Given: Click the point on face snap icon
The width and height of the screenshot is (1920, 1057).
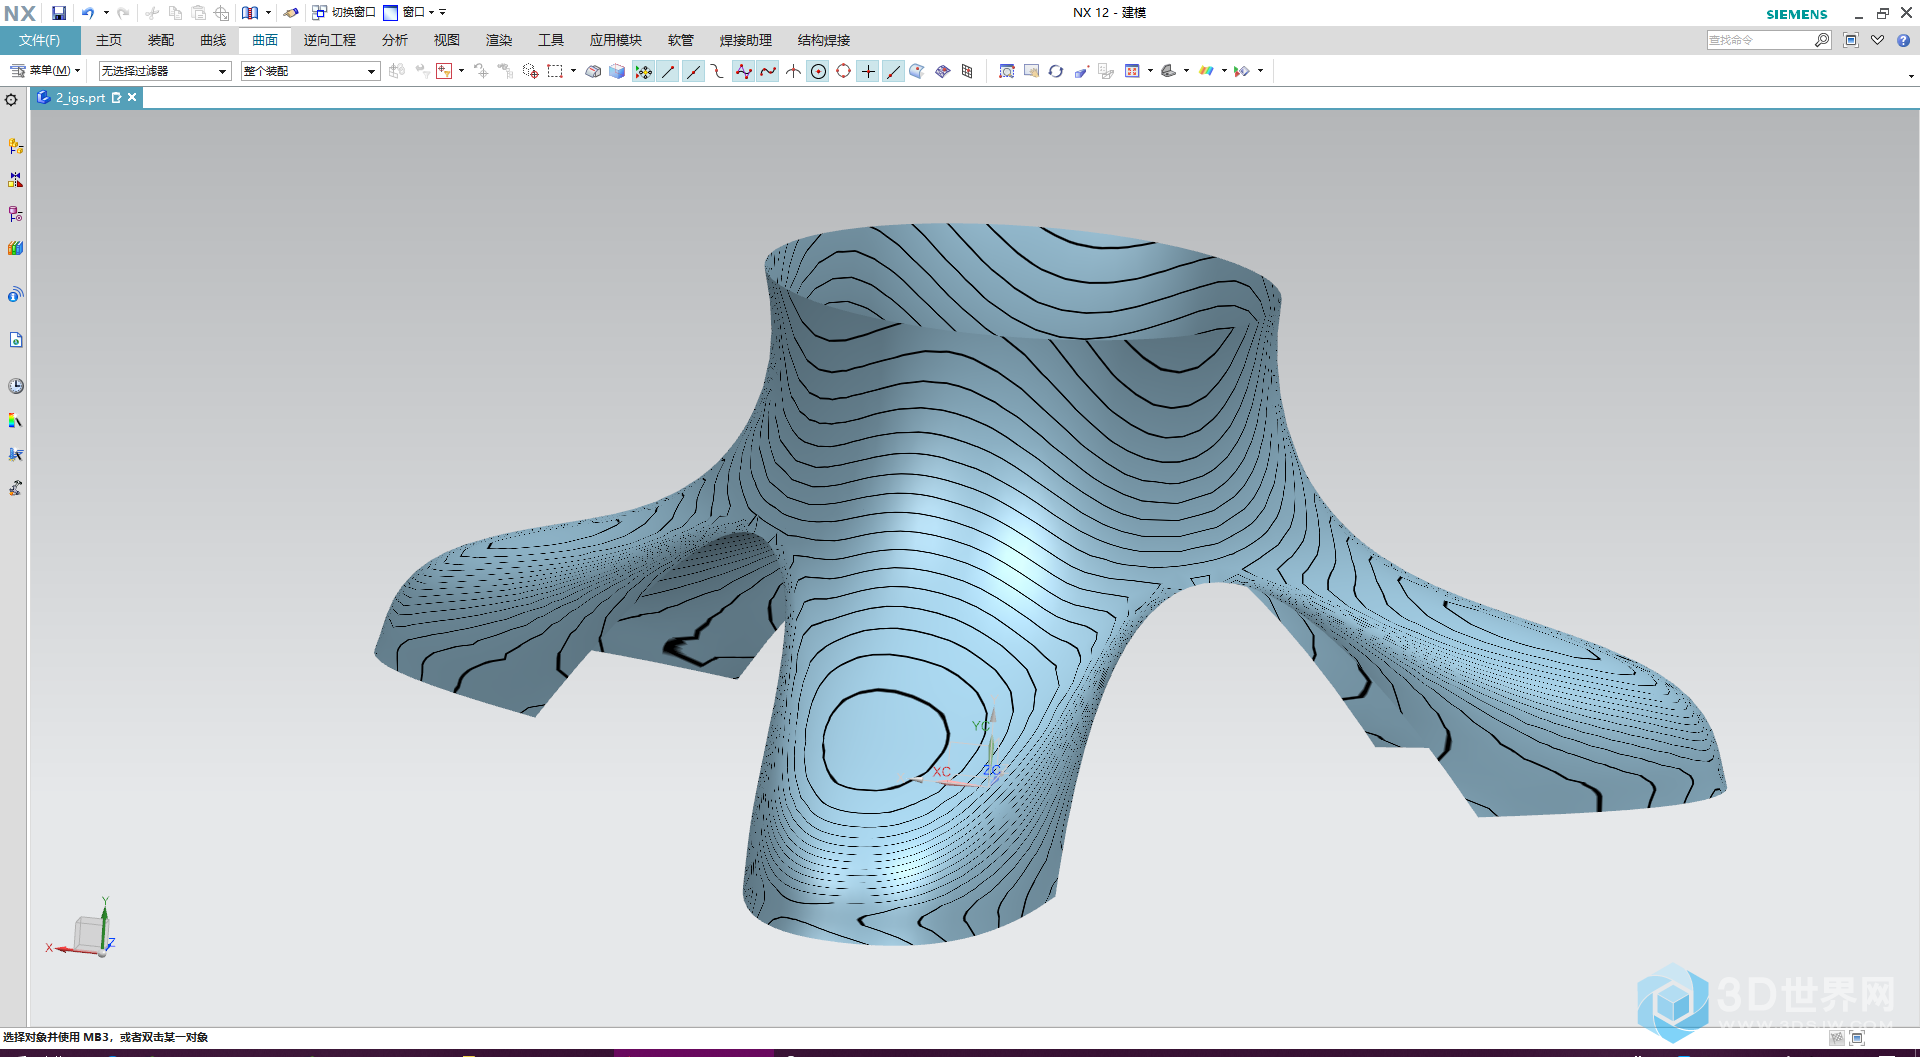Looking at the screenshot, I should 917,71.
